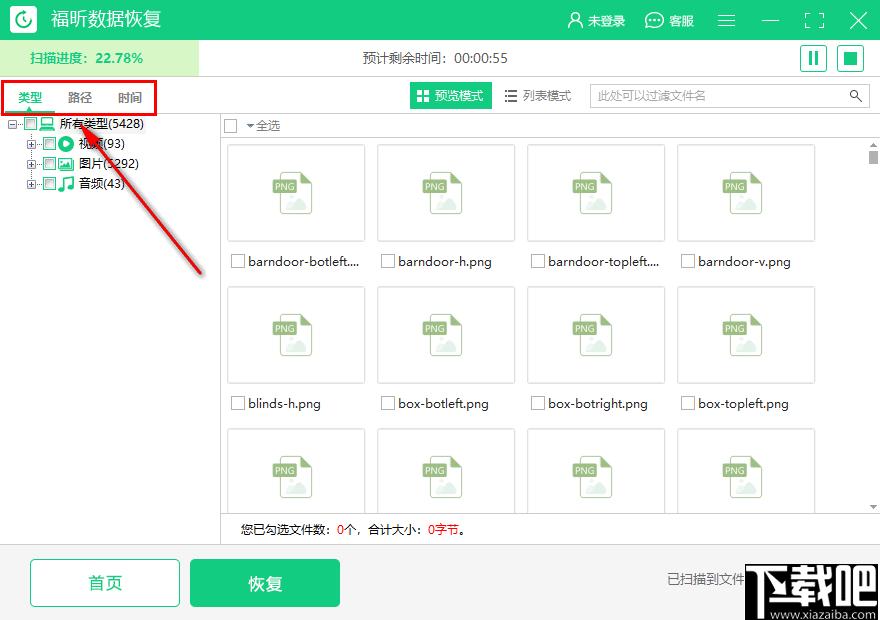Open thumbnail of barndoor-botleft png
Screen dimensions: 880x620
click(x=296, y=193)
